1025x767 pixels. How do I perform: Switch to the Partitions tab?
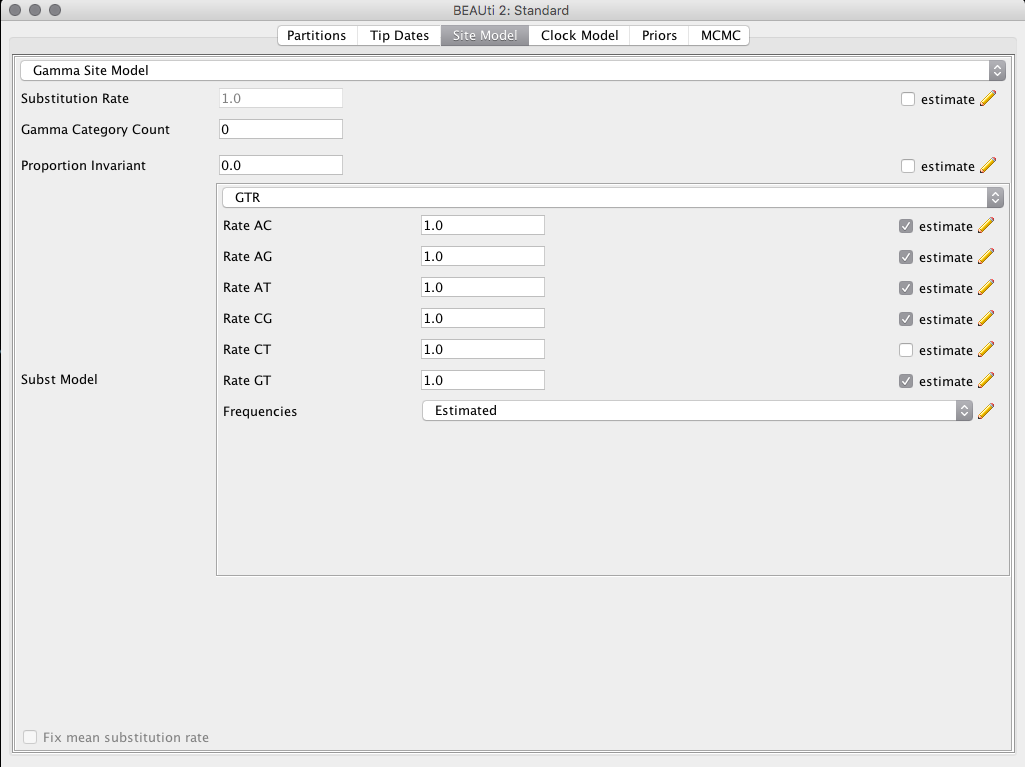point(316,35)
